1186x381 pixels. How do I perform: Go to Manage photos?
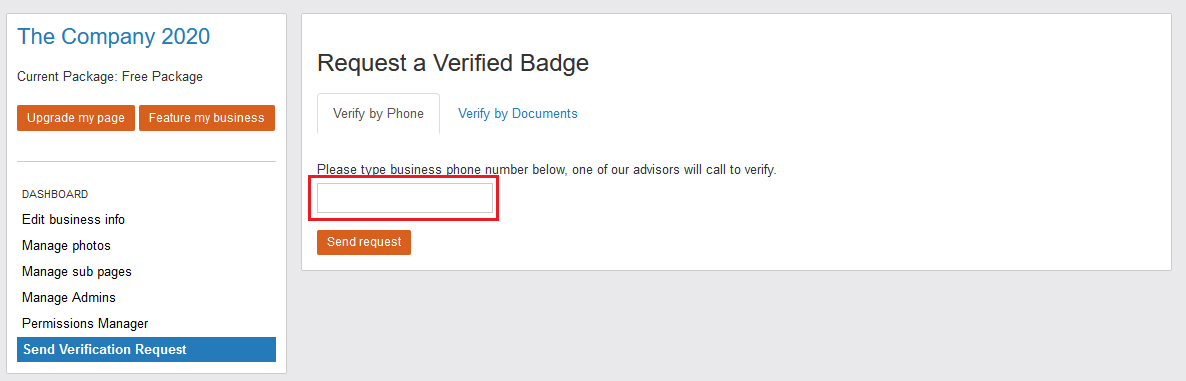[66, 246]
